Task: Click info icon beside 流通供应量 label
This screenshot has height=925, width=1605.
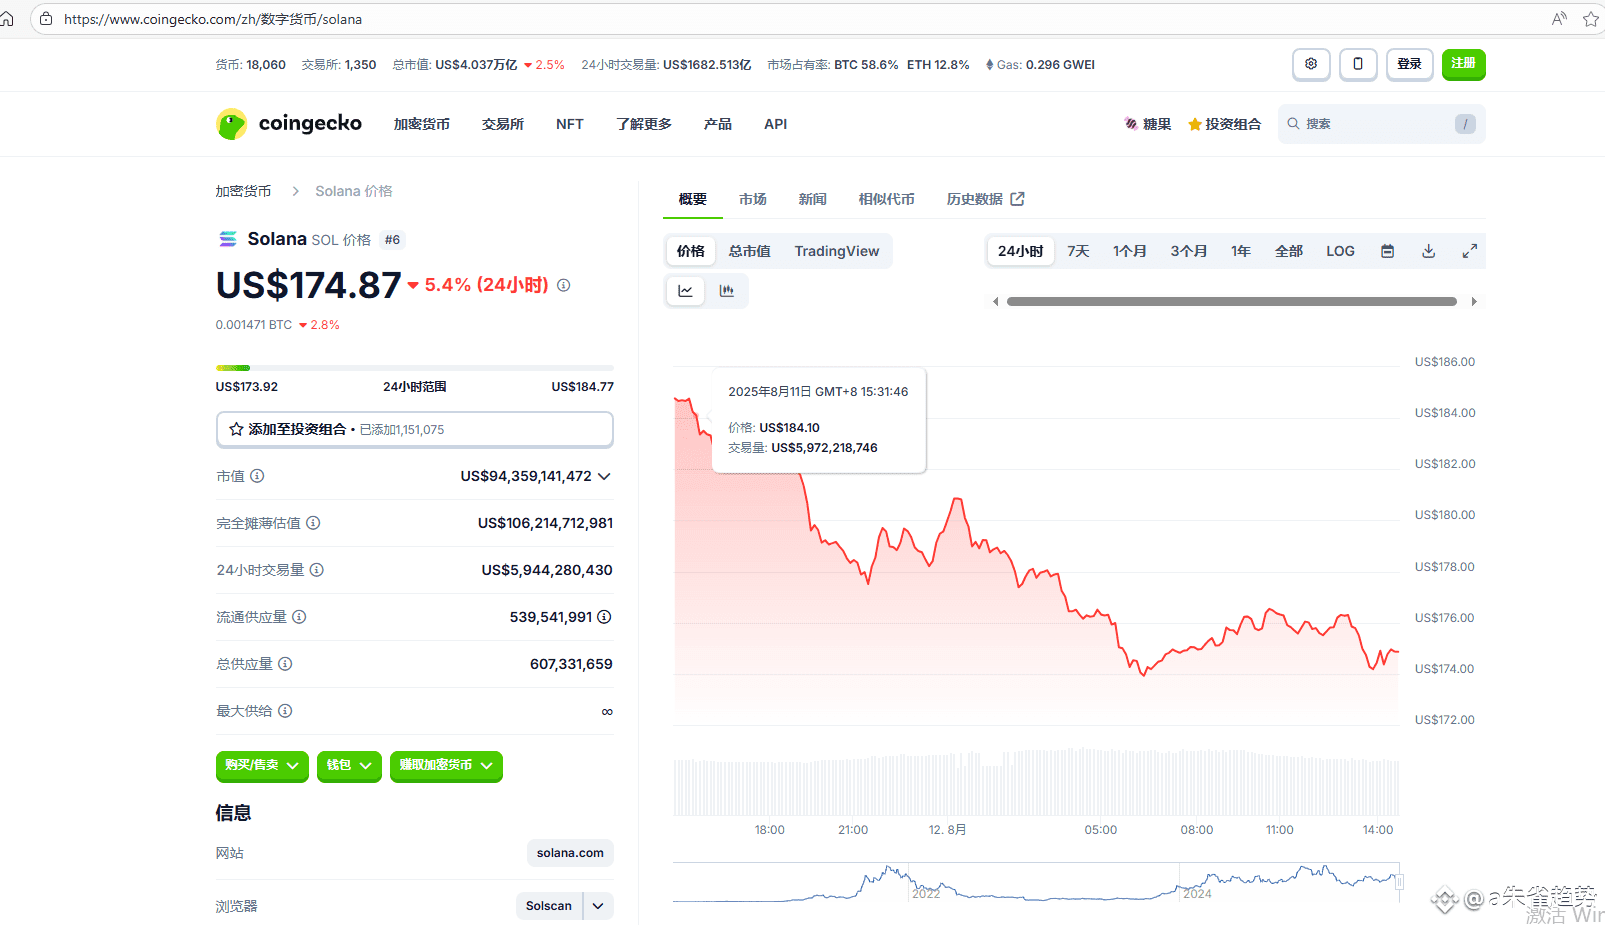Action: coord(299,617)
